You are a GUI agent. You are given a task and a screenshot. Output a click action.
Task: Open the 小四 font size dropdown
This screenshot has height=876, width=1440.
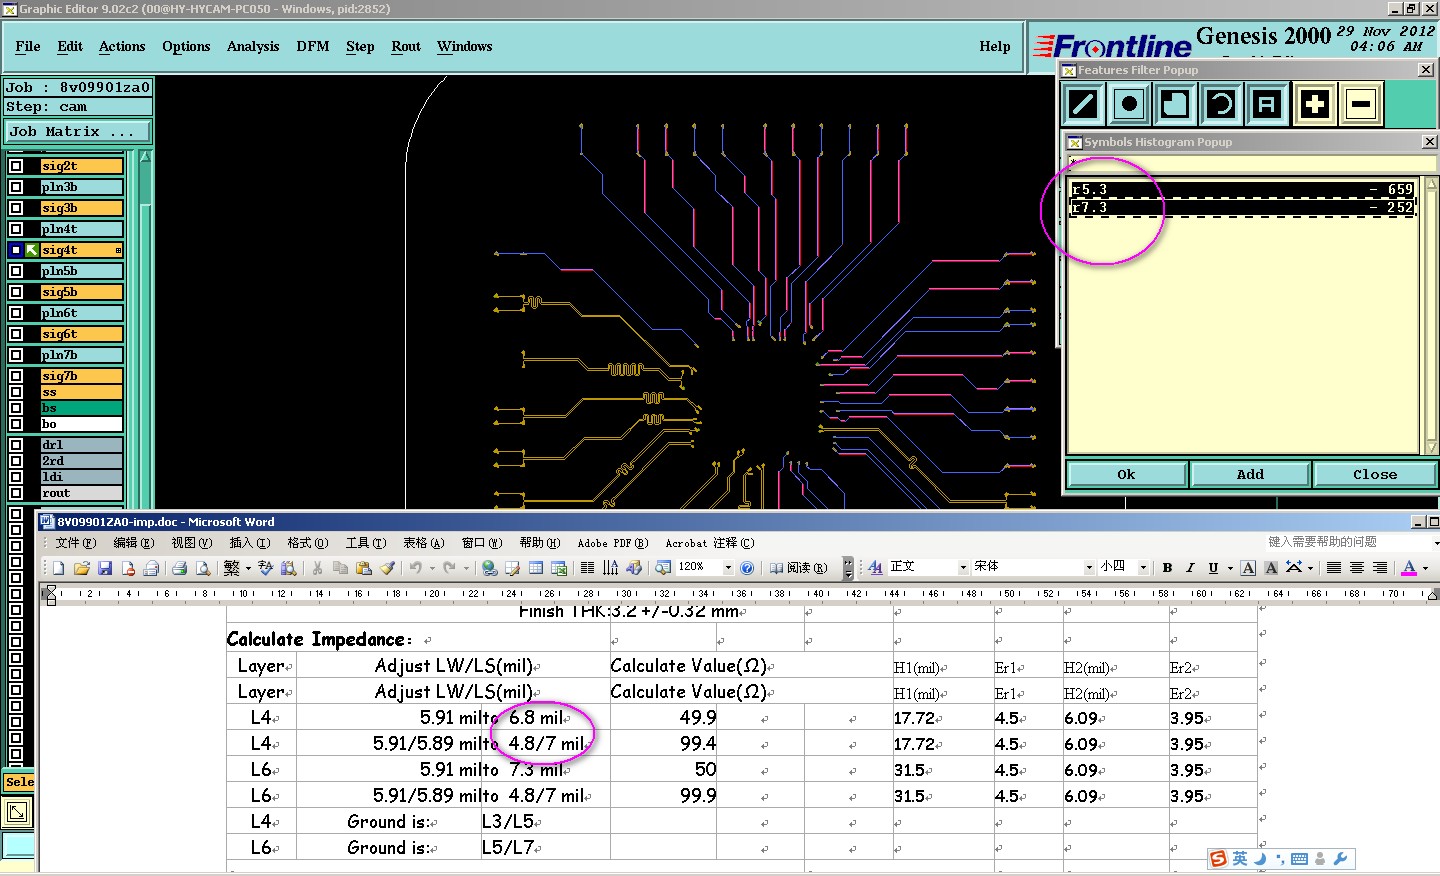pyautogui.click(x=1143, y=568)
